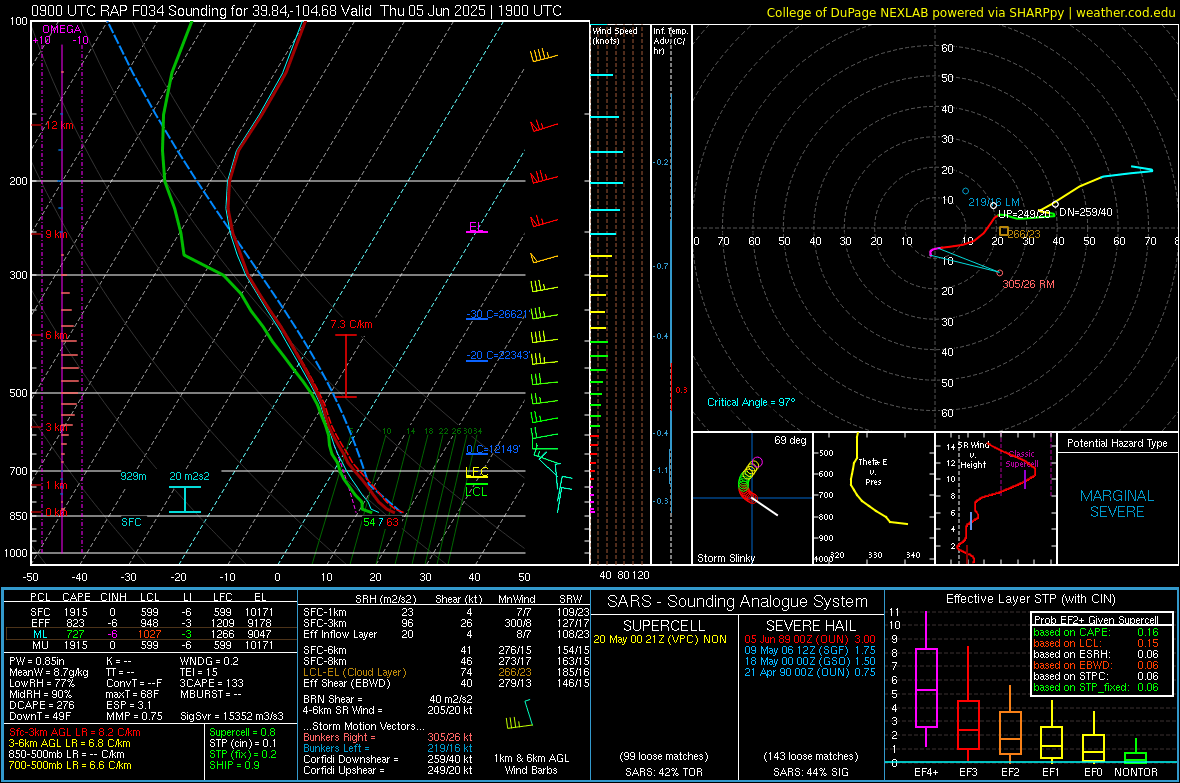
Task: Select the highlighted ML parcel row
Action: (151, 634)
